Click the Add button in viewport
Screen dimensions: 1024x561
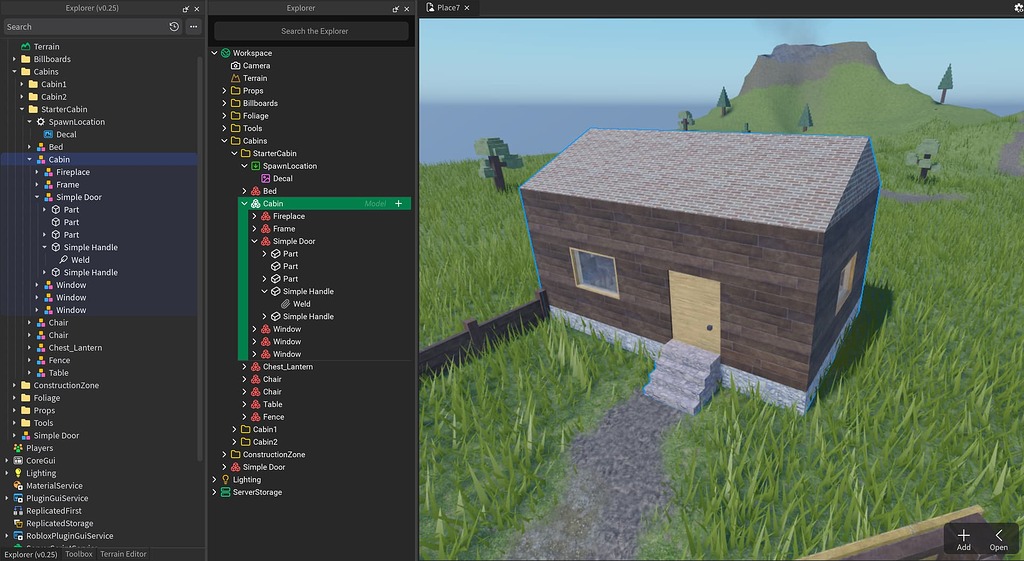click(963, 540)
